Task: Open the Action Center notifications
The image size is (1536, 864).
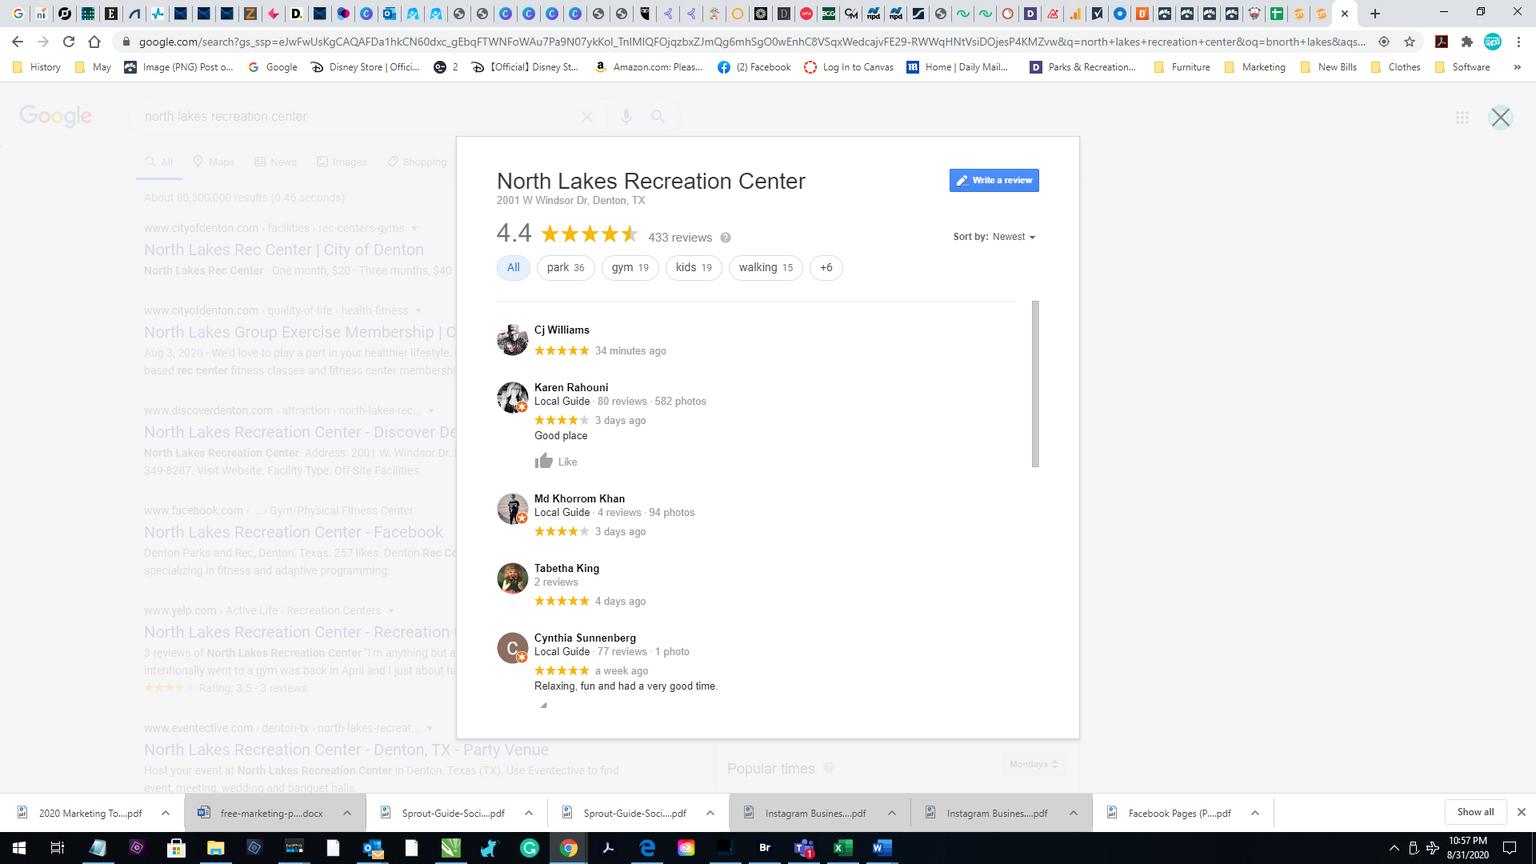Action: click(x=1510, y=848)
